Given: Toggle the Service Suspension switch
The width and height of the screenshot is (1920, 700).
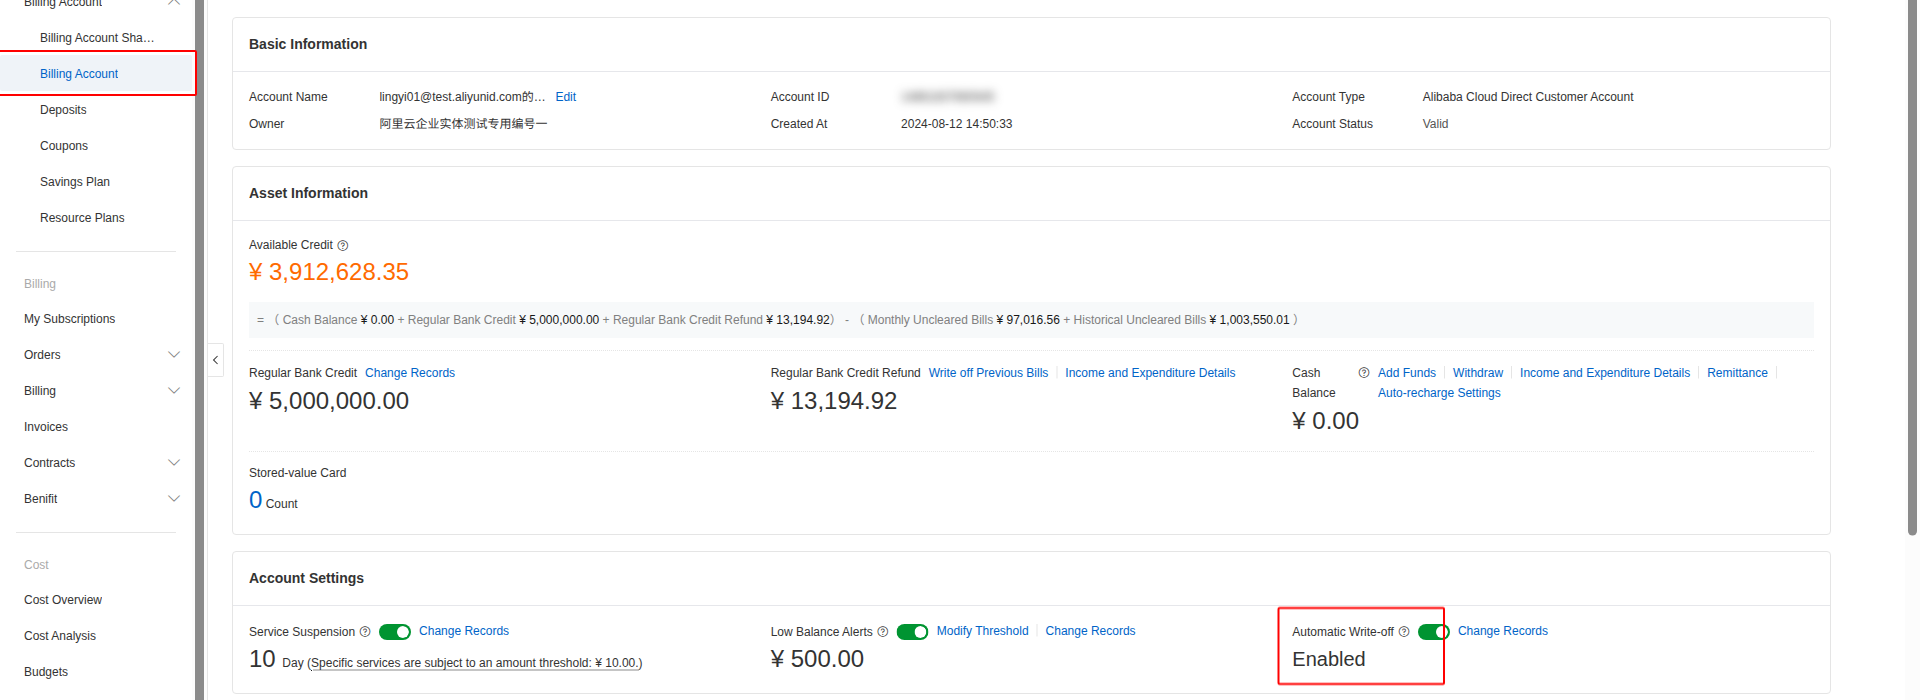Looking at the screenshot, I should coord(395,632).
